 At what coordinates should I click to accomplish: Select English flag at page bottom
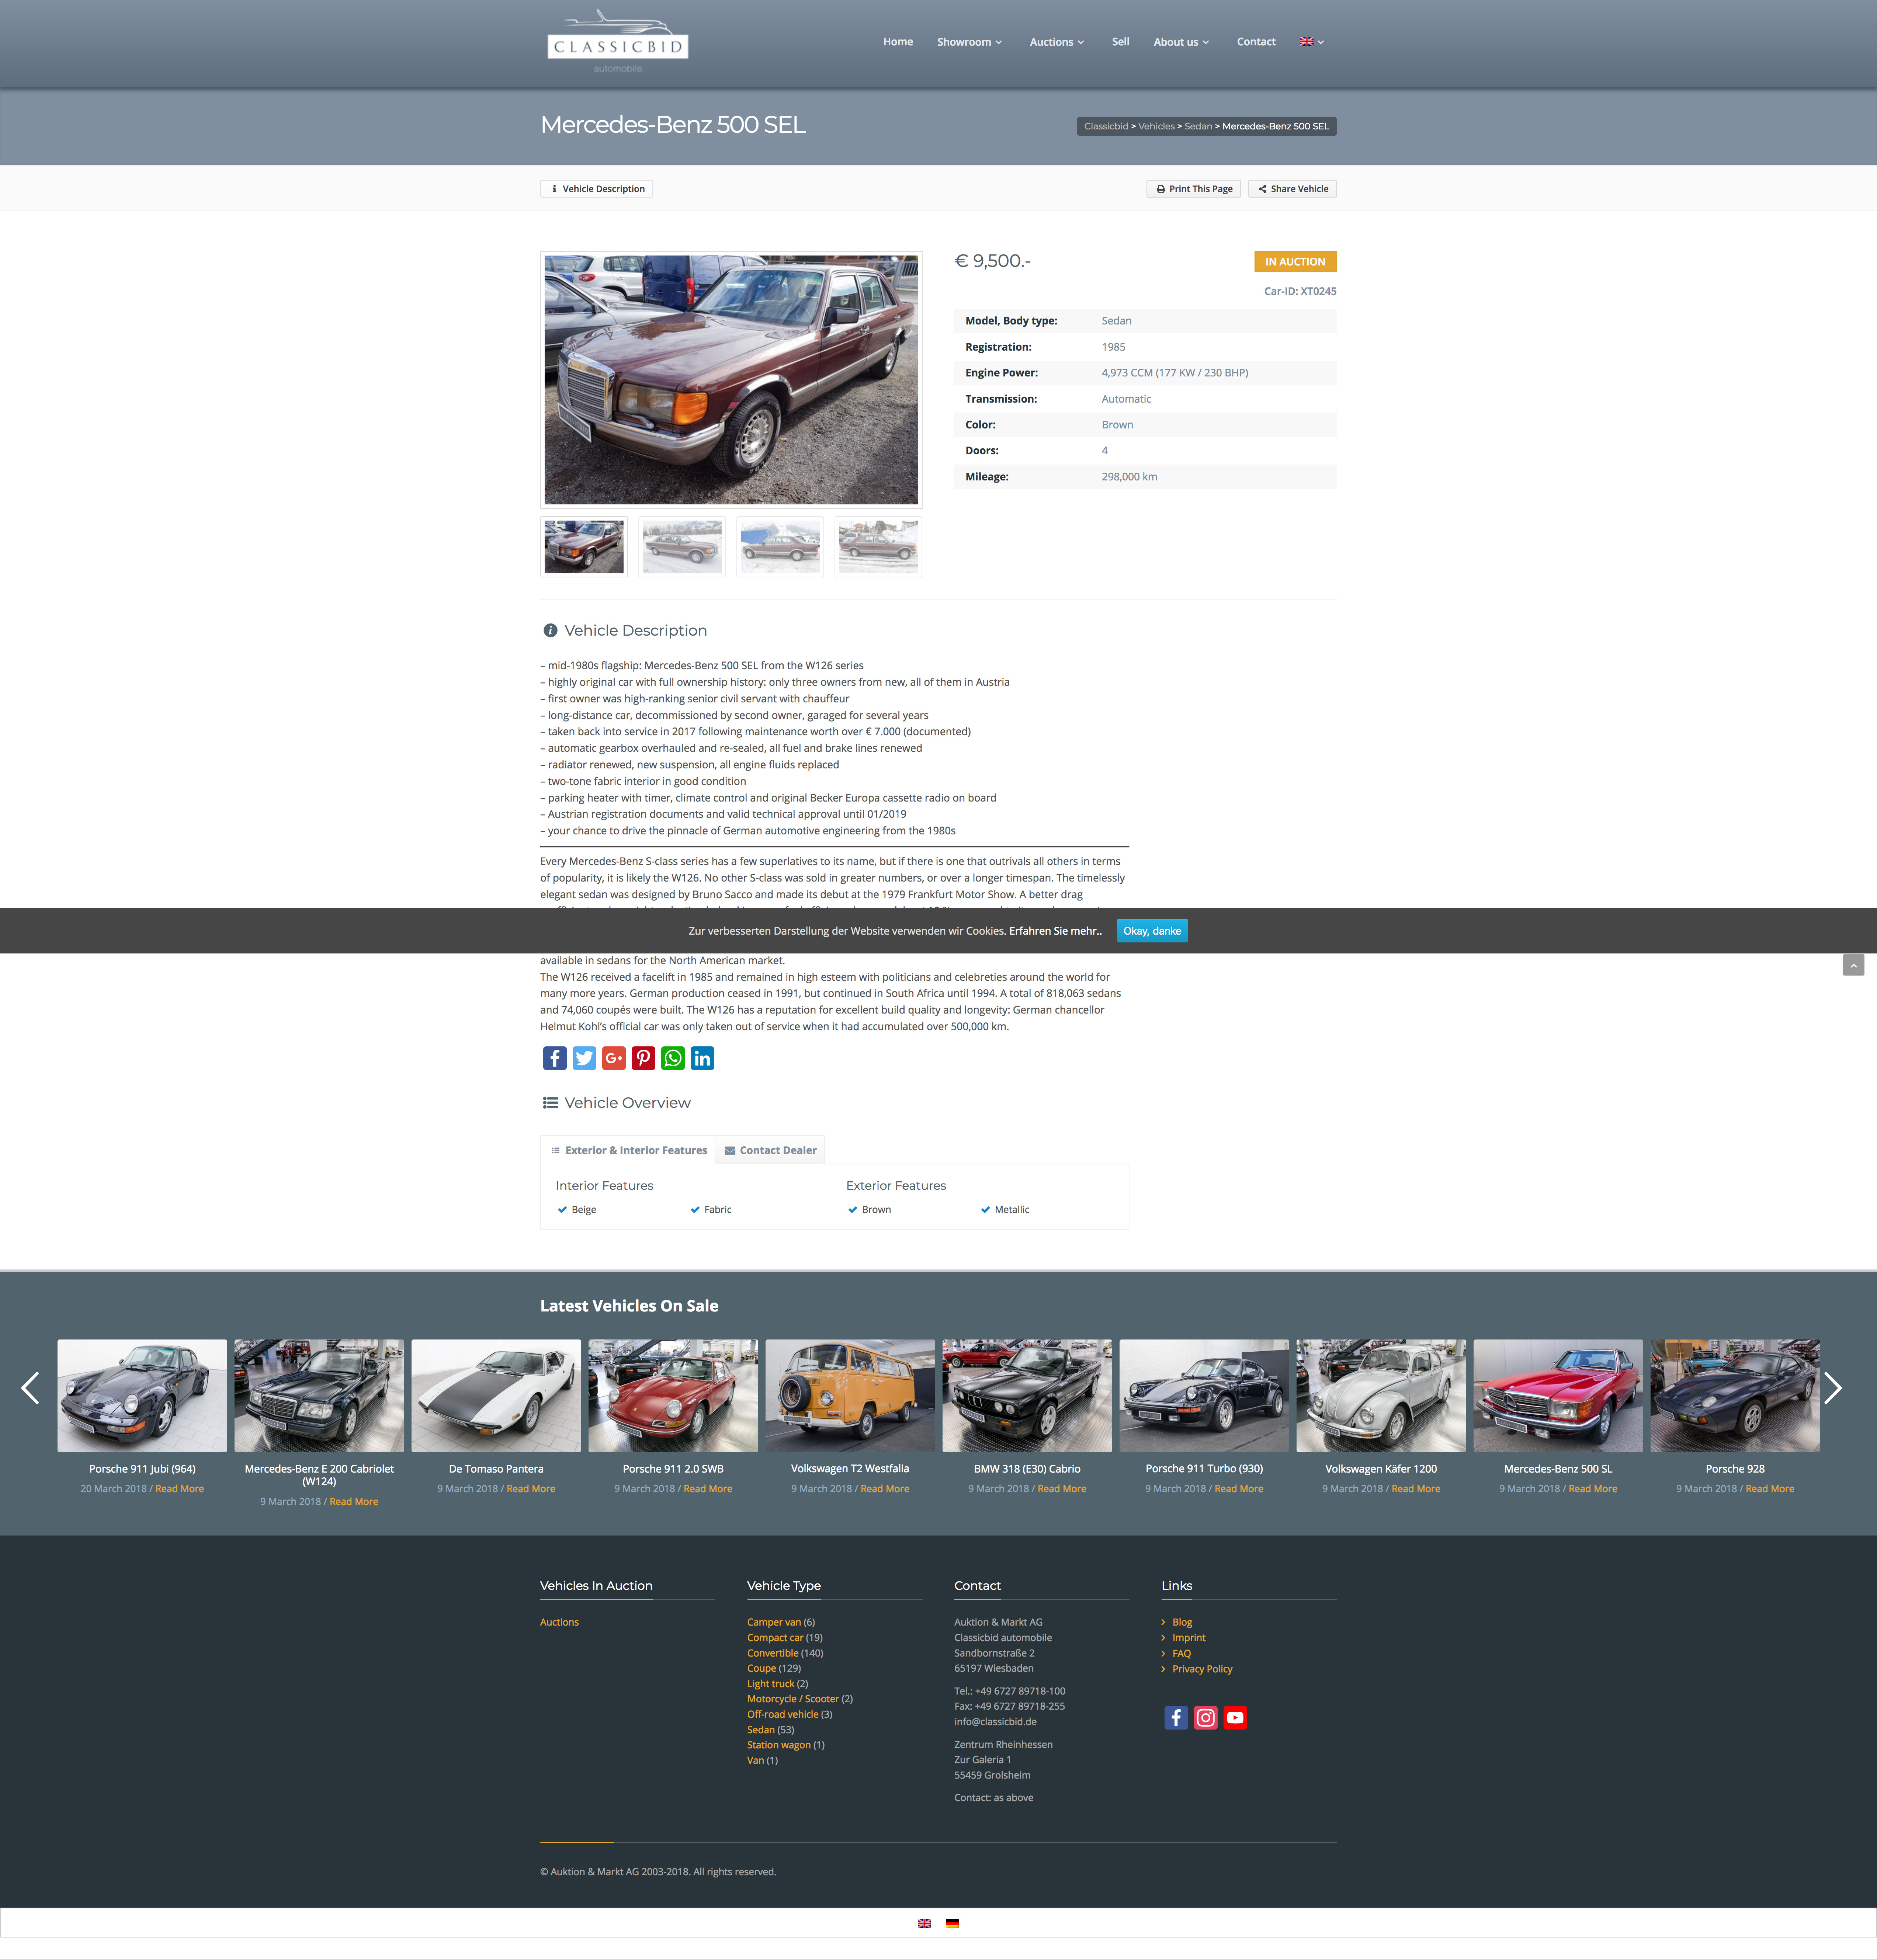click(924, 1923)
